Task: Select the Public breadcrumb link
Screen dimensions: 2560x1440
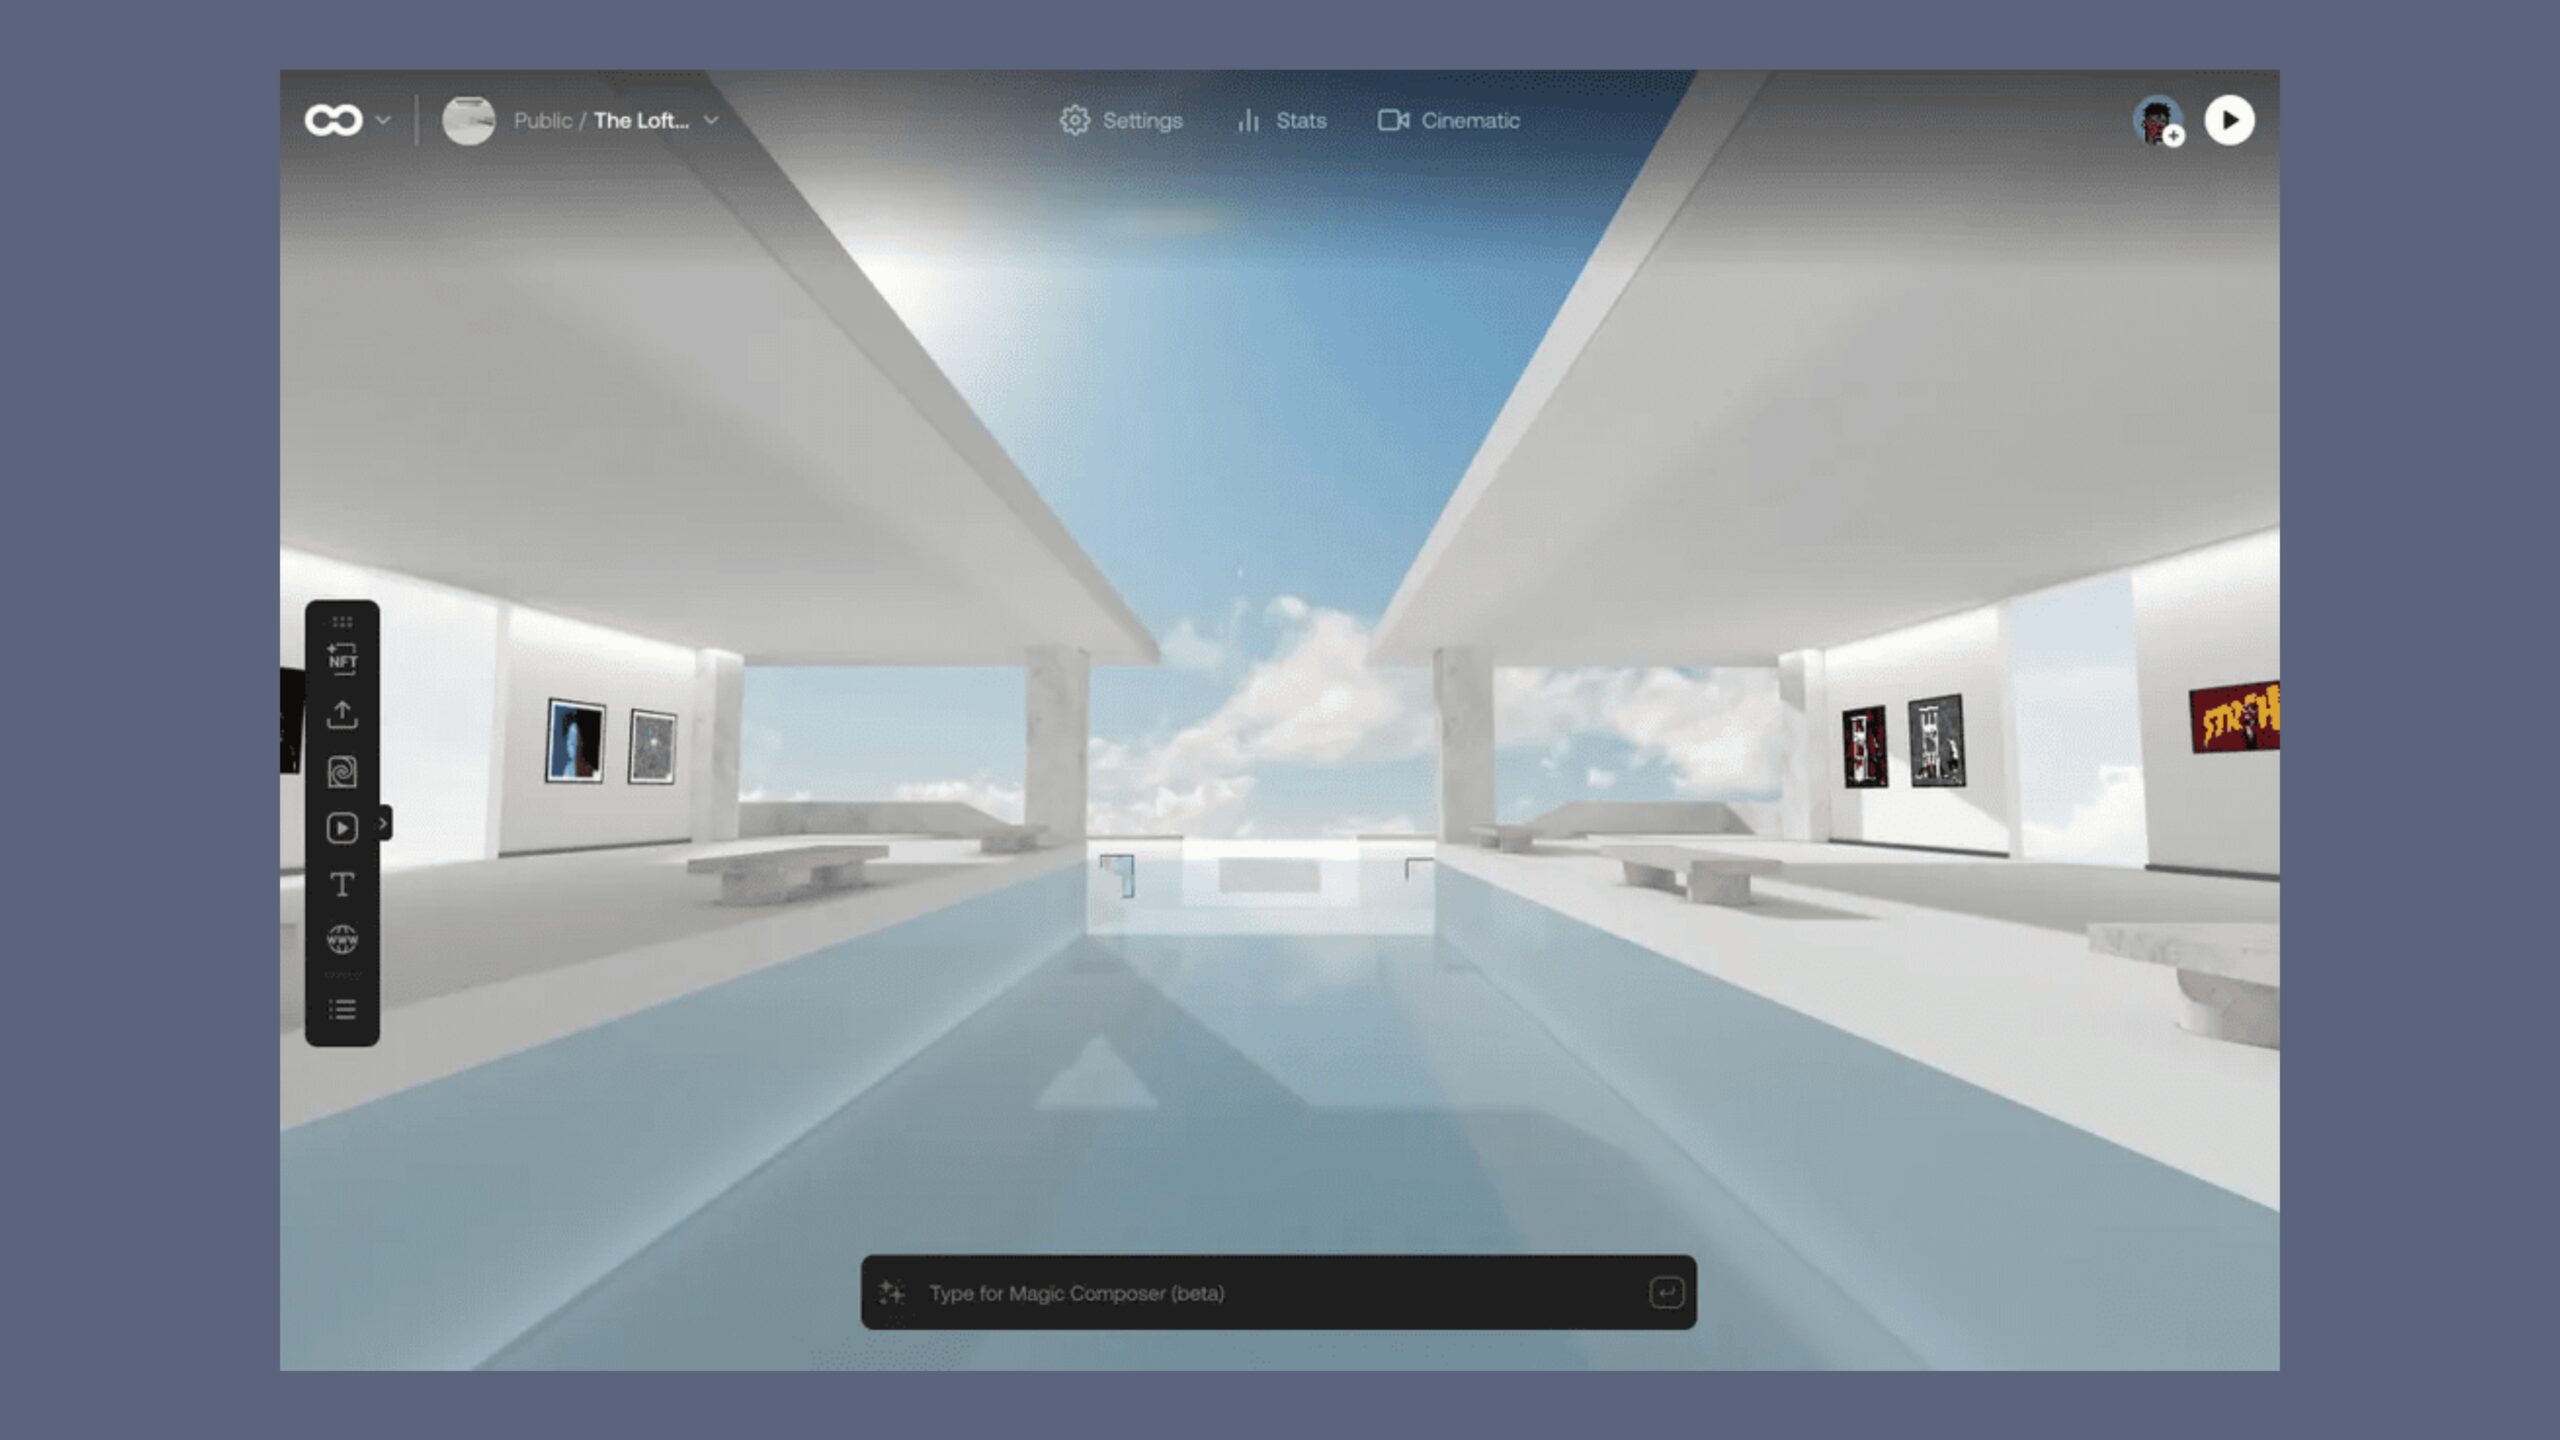Action: pos(543,120)
